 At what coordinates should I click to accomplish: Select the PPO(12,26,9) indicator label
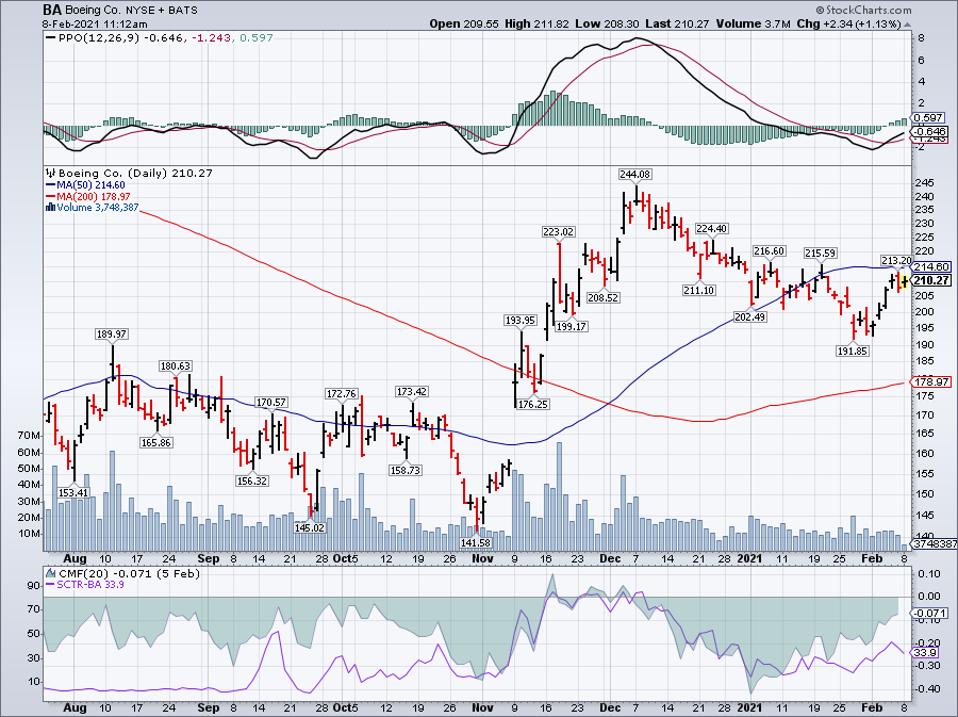pyautogui.click(x=99, y=38)
